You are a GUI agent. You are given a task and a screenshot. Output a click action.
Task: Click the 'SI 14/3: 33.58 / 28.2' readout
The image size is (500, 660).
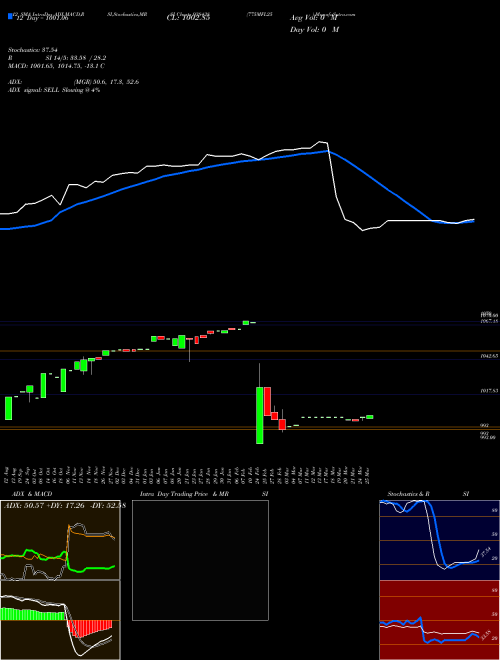click(x=76, y=58)
